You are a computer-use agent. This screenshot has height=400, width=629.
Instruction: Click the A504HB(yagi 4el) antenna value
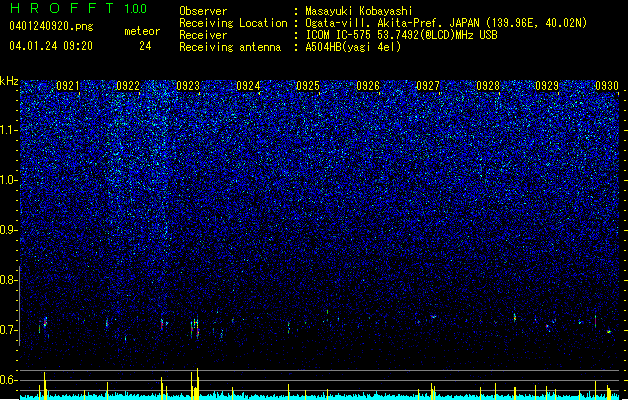click(x=353, y=47)
